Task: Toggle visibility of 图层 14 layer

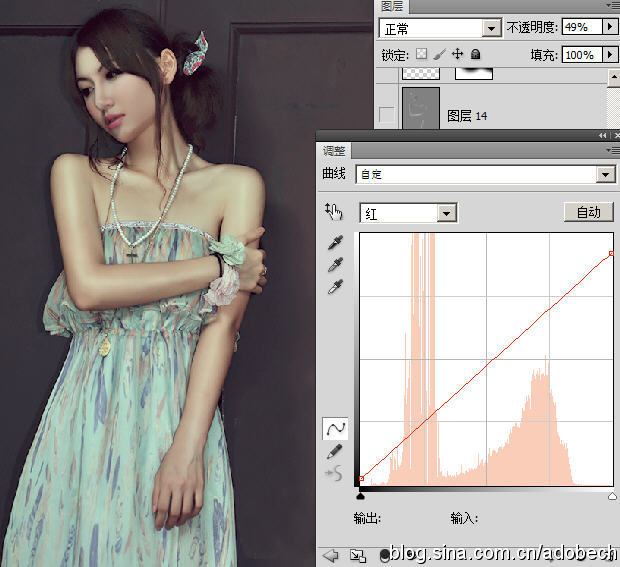Action: 388,116
